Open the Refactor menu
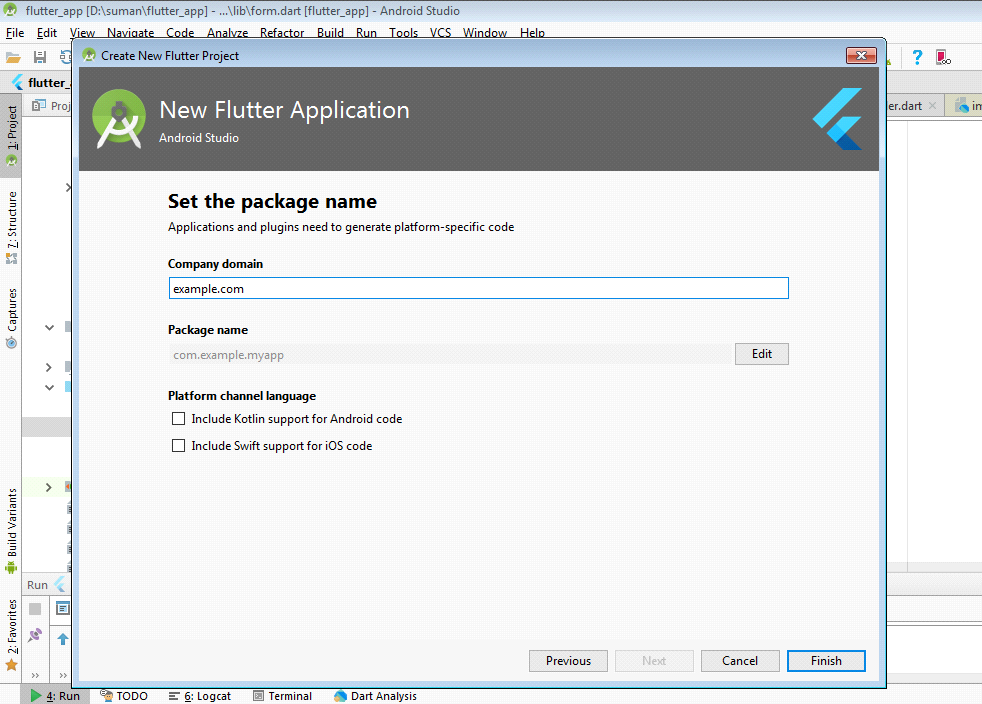Viewport: 982px width, 704px height. coord(282,33)
